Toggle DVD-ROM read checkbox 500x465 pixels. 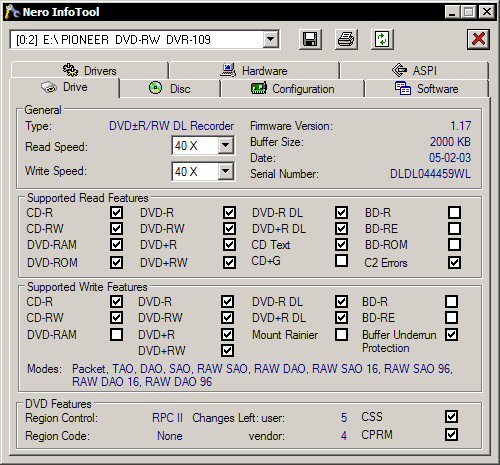tap(116, 262)
